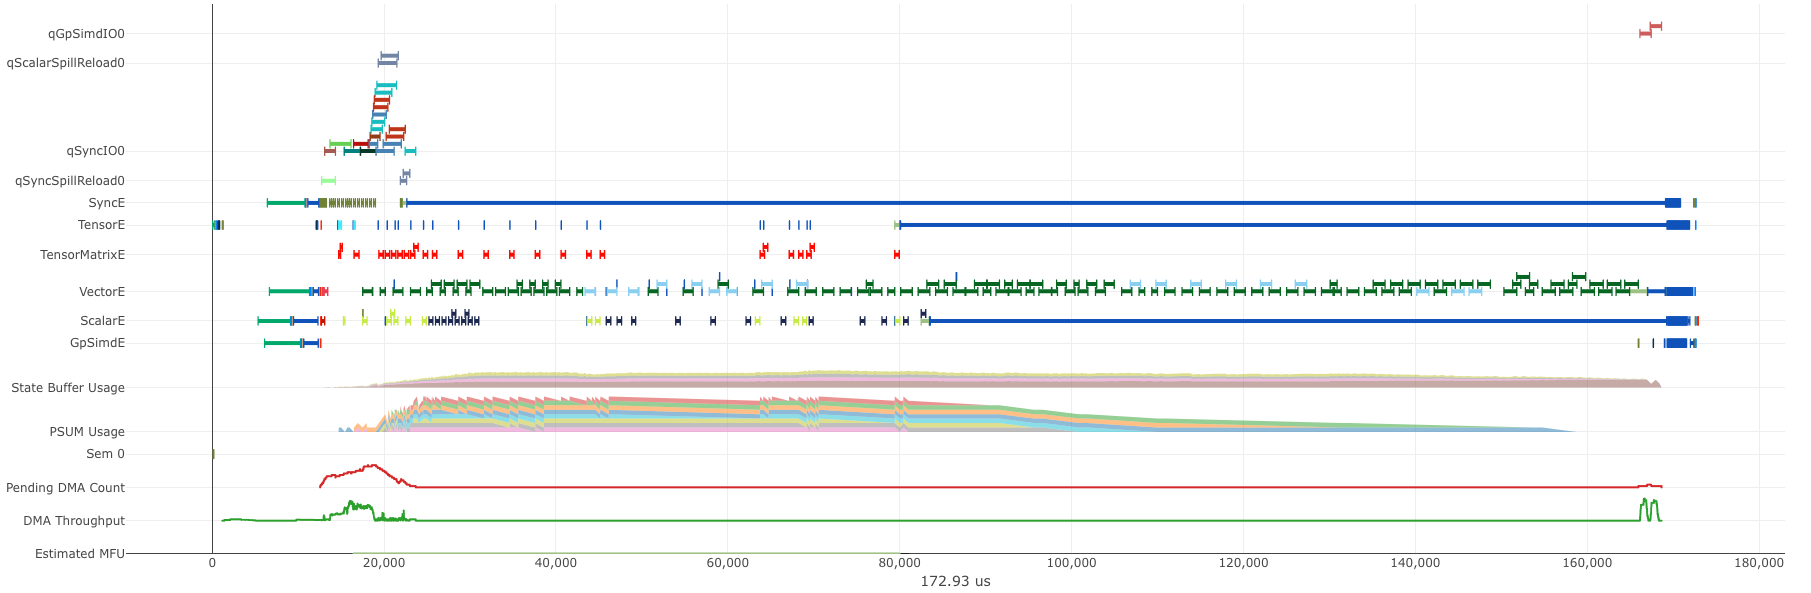Click the 160,000 x-axis tick label
The height and width of the screenshot is (593, 1811).
pyautogui.click(x=1587, y=563)
